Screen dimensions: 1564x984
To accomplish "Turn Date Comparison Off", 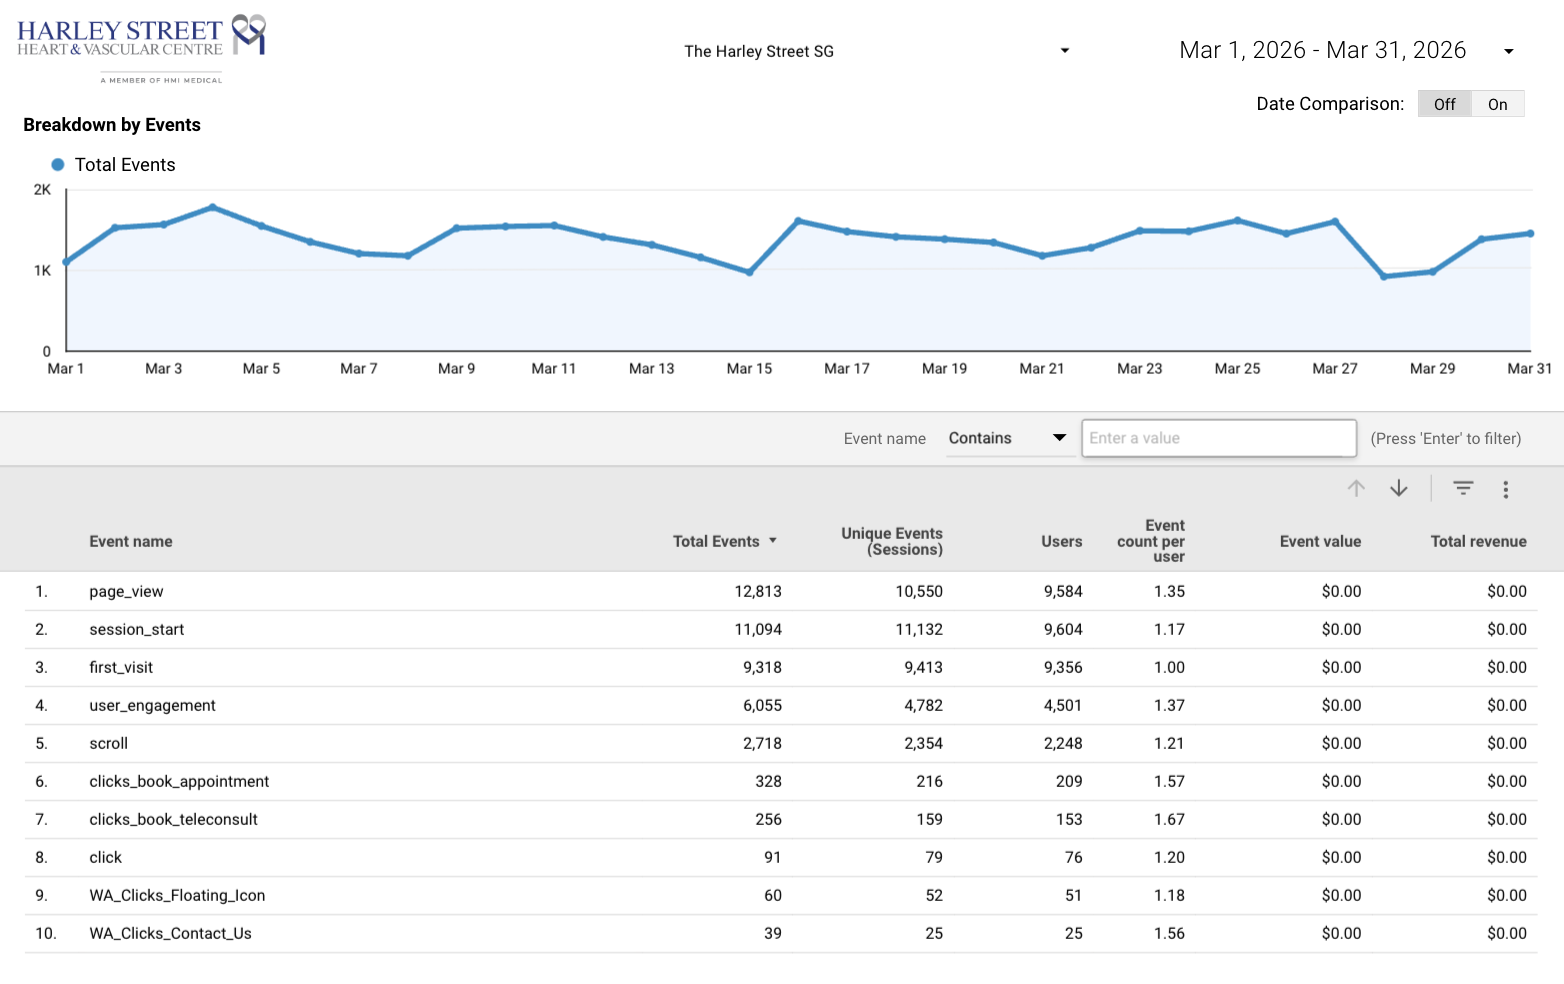I will [x=1444, y=104].
